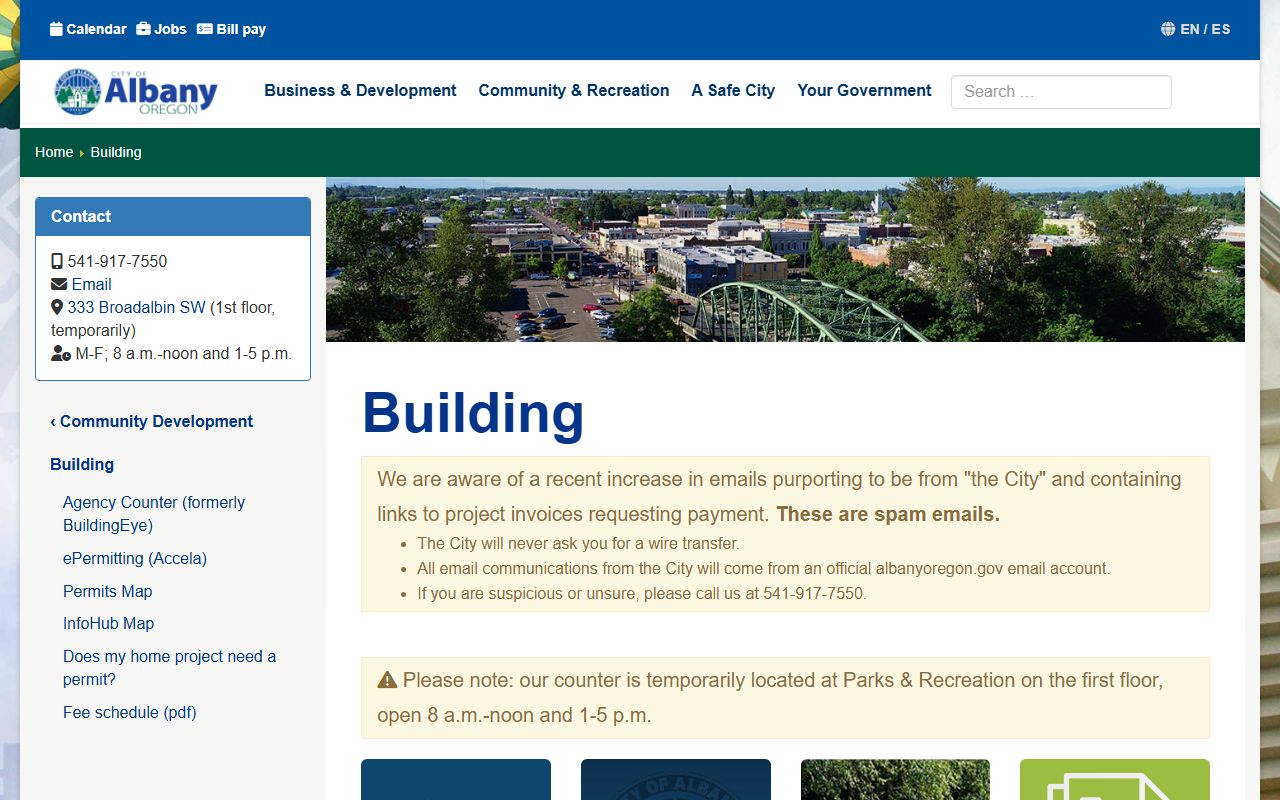Click the green document icon tile
This screenshot has width=1280, height=800.
(x=1115, y=779)
